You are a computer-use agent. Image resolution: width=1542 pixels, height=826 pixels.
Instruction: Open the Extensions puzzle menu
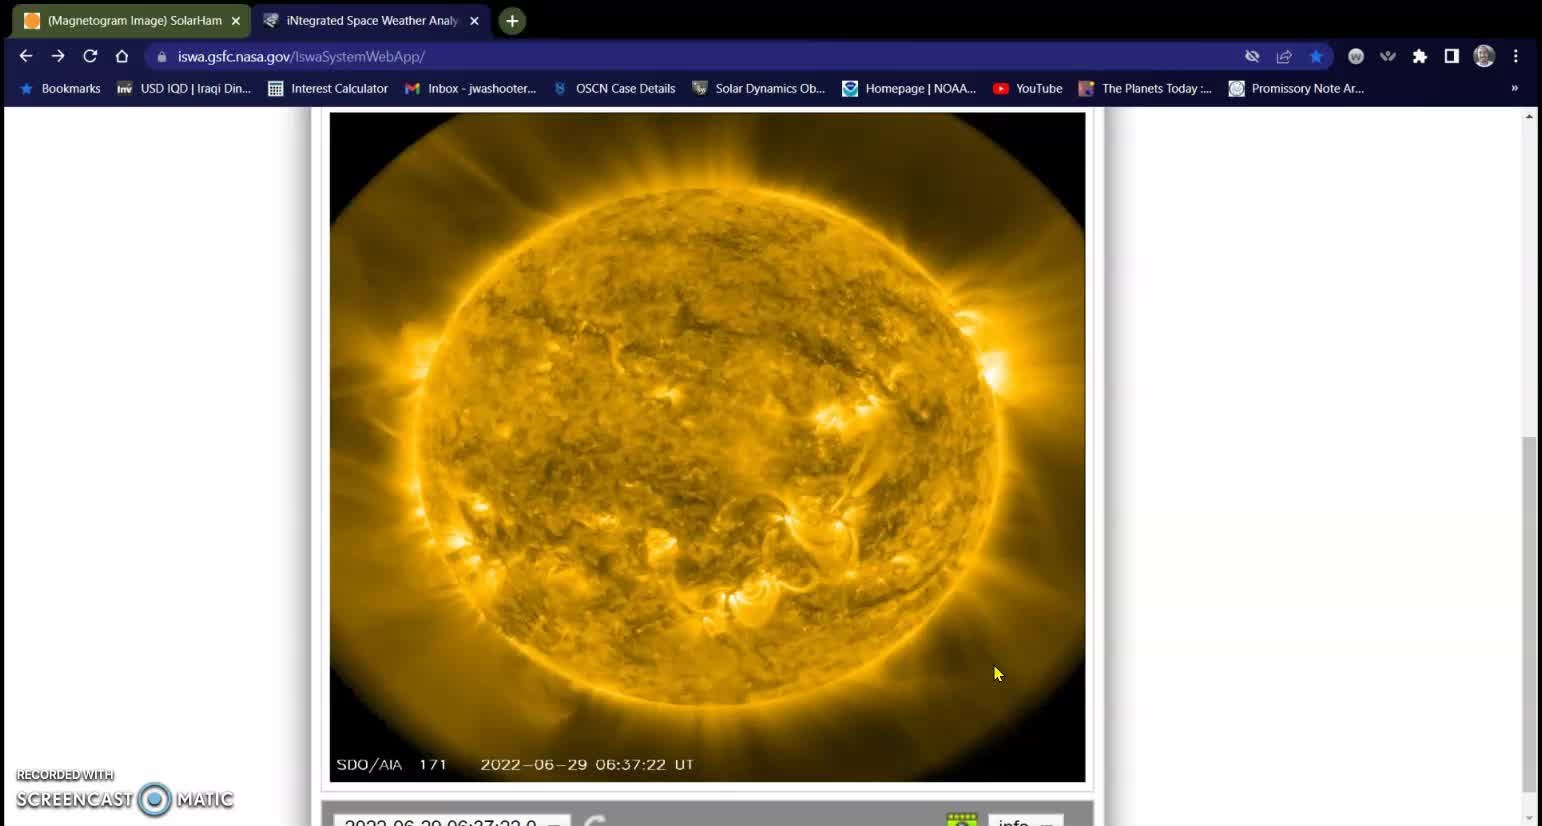(1420, 56)
